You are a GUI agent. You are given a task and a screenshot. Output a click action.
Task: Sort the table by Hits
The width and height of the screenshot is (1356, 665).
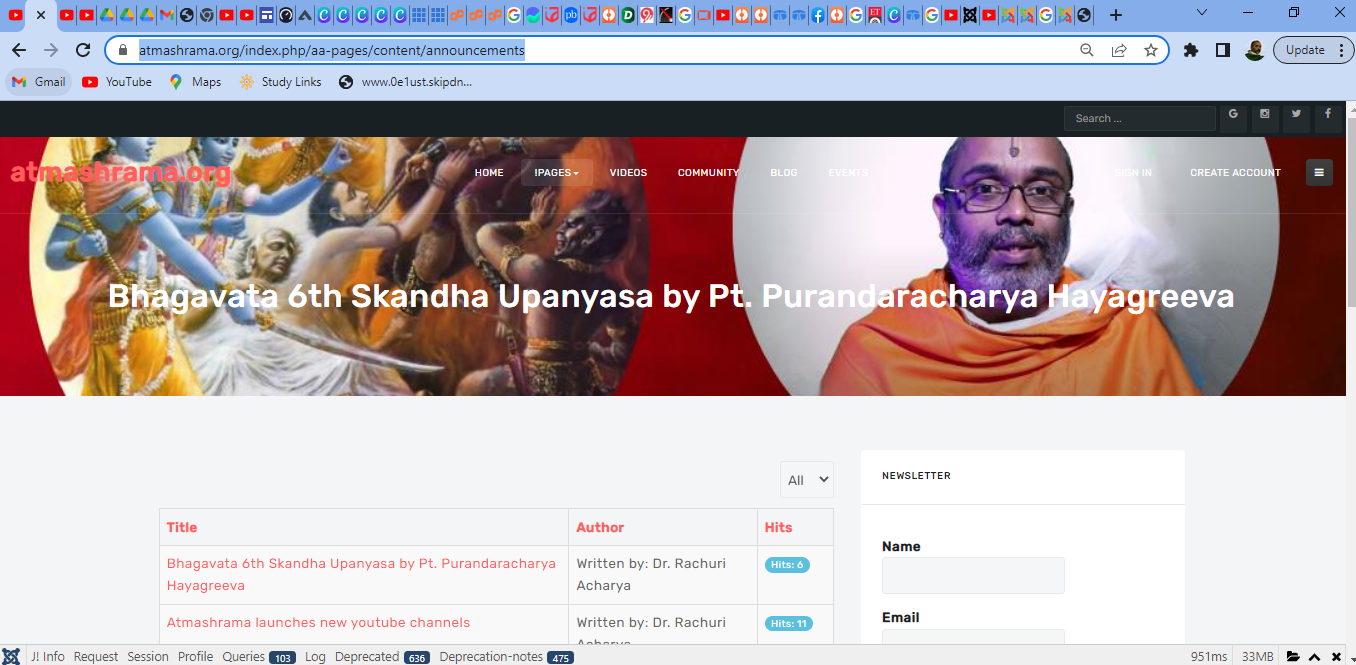[x=778, y=527]
